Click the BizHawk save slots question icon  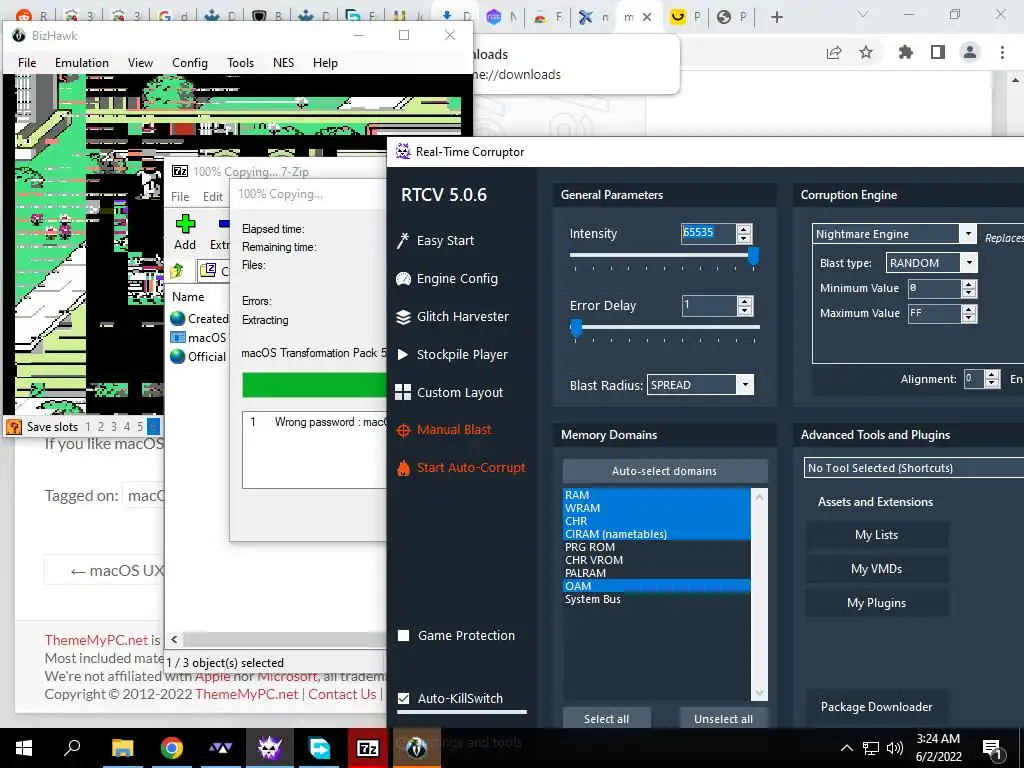coord(13,427)
